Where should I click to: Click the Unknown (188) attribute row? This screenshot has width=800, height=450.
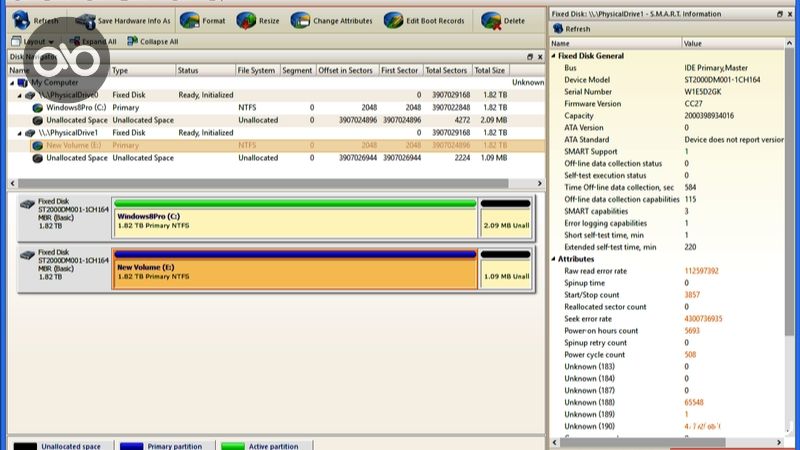tap(667, 403)
